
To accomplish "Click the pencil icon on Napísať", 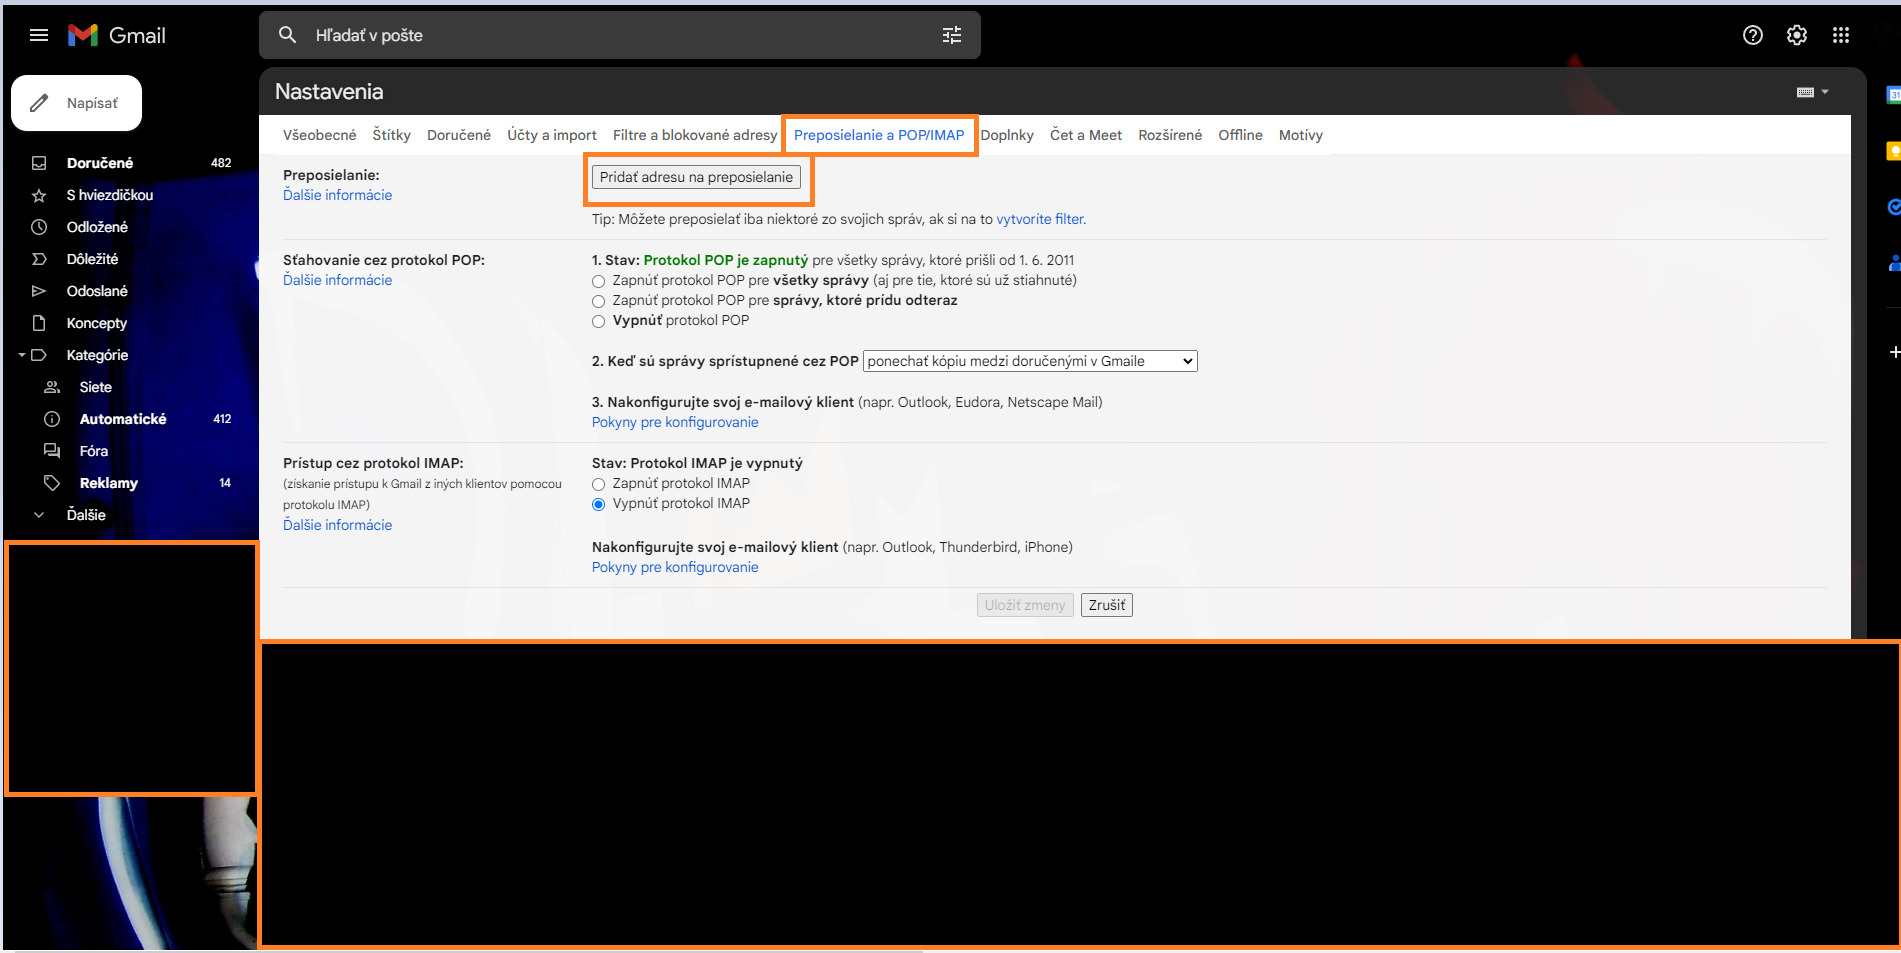I will pyautogui.click(x=39, y=103).
